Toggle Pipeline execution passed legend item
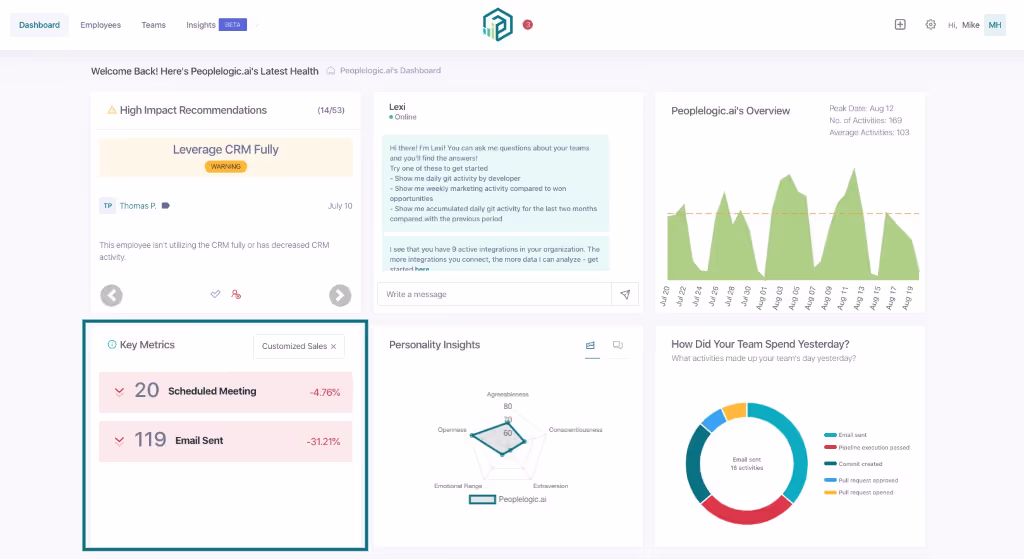 867,448
